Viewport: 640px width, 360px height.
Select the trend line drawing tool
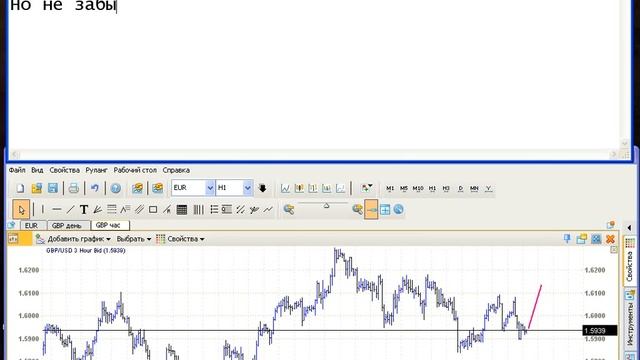pyautogui.click(x=70, y=210)
